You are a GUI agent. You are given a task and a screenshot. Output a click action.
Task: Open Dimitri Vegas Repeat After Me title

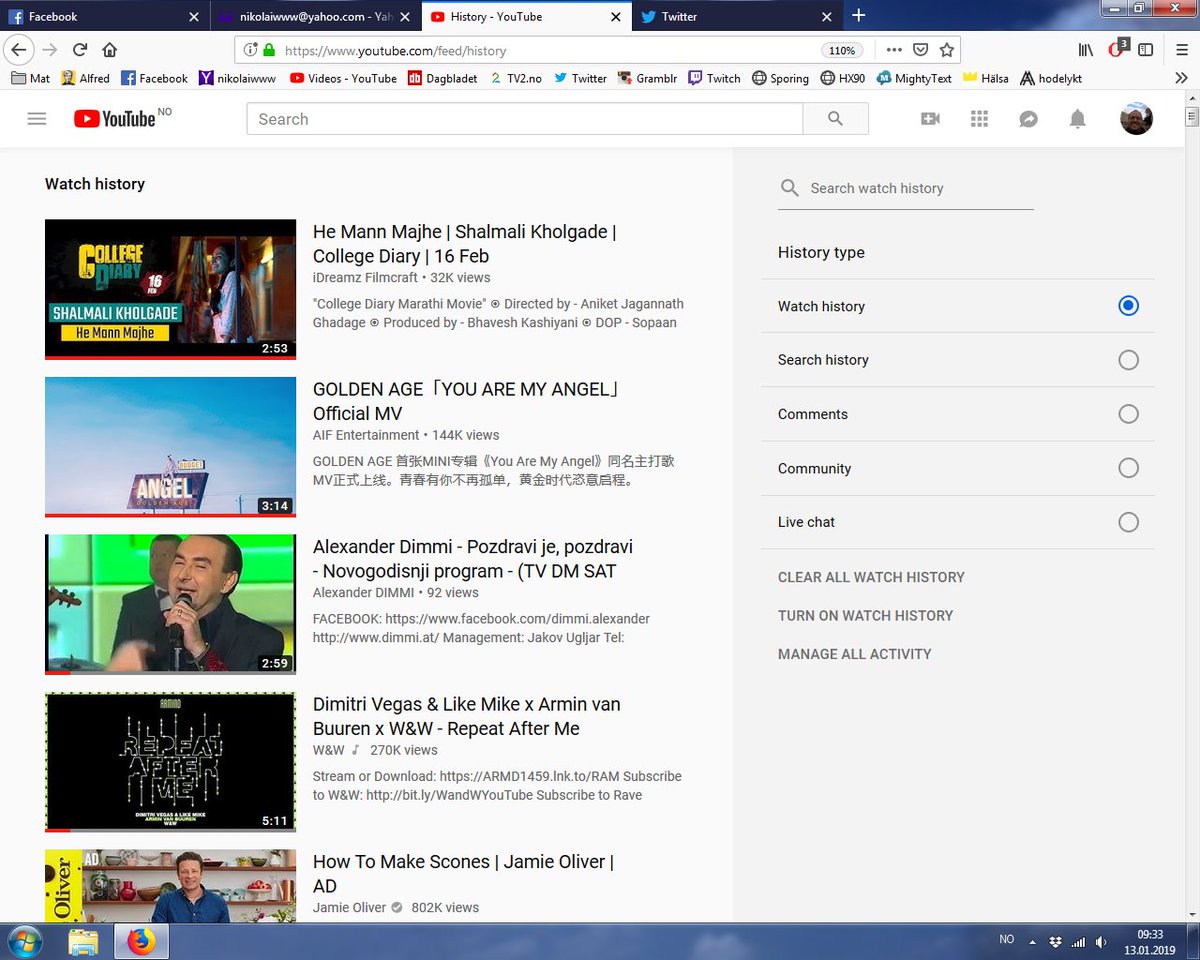pyautogui.click(x=466, y=716)
